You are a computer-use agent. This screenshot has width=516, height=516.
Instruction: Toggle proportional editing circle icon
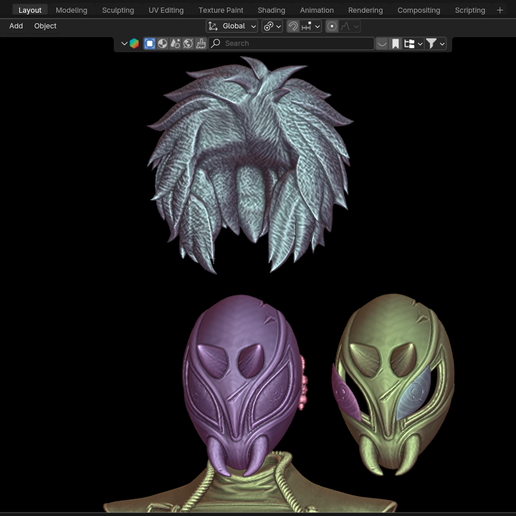click(332, 26)
